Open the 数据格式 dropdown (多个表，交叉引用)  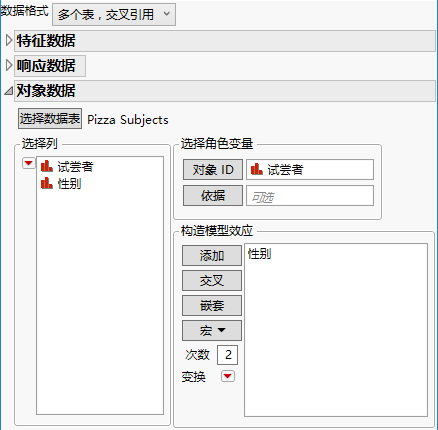click(114, 15)
